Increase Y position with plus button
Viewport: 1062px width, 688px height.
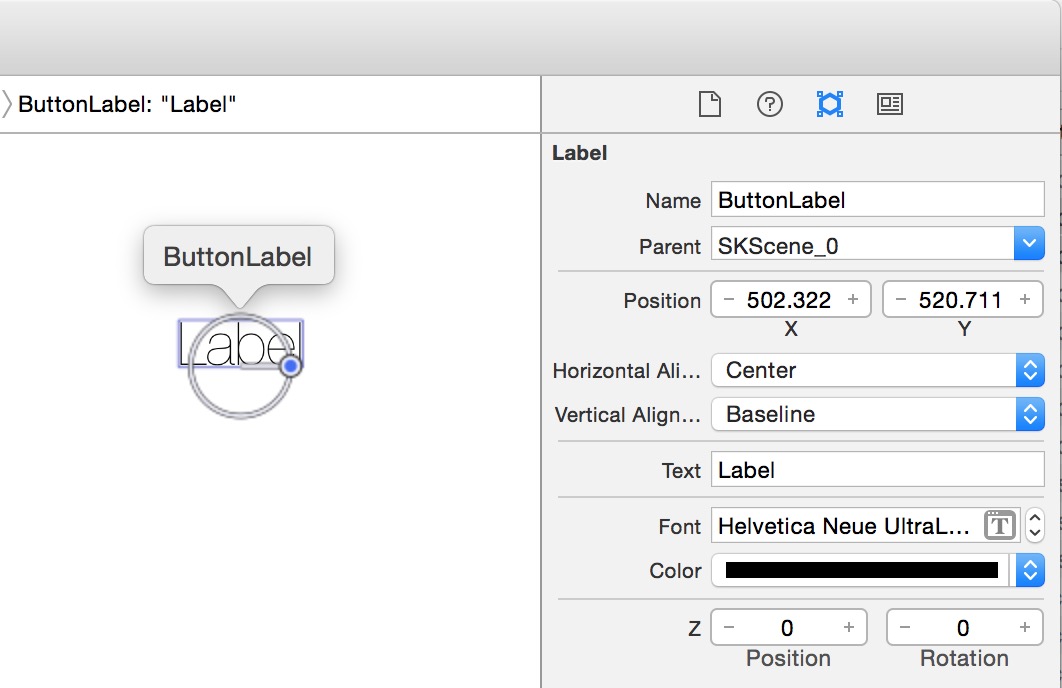(x=1025, y=300)
